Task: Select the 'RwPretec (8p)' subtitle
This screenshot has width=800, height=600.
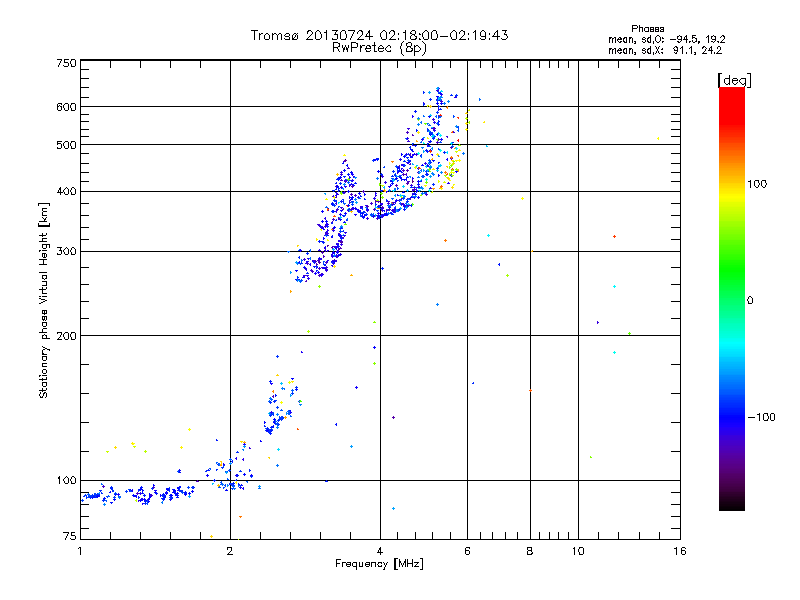Action: 379,48
